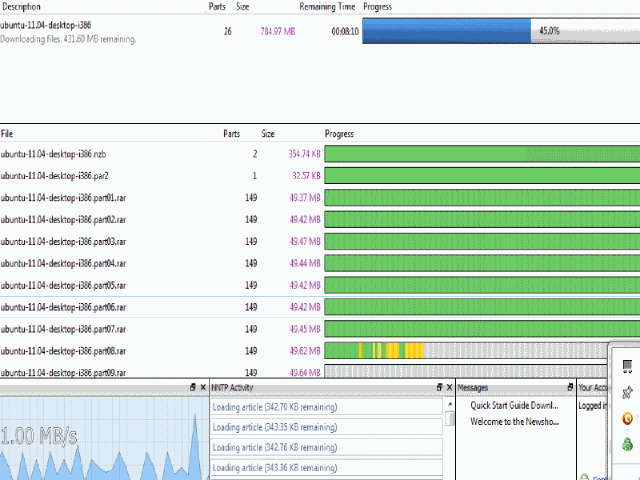The image size is (640, 480).
Task: Click the orange round tray icon
Action: 627,418
